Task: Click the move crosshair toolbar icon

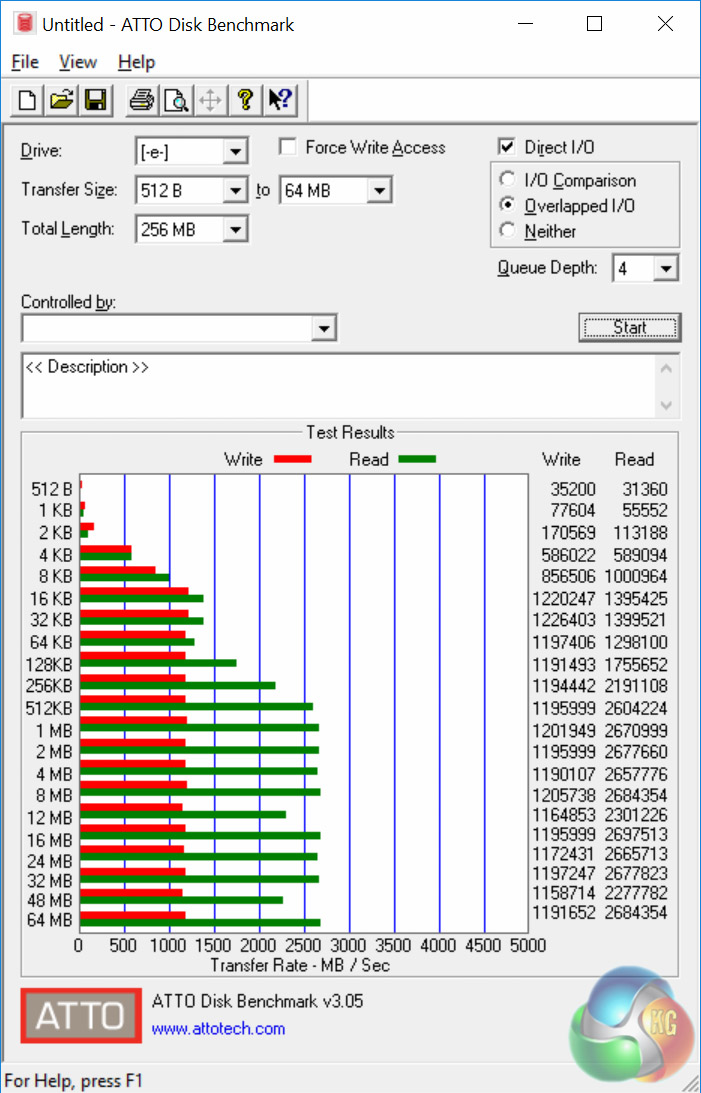Action: (210, 100)
